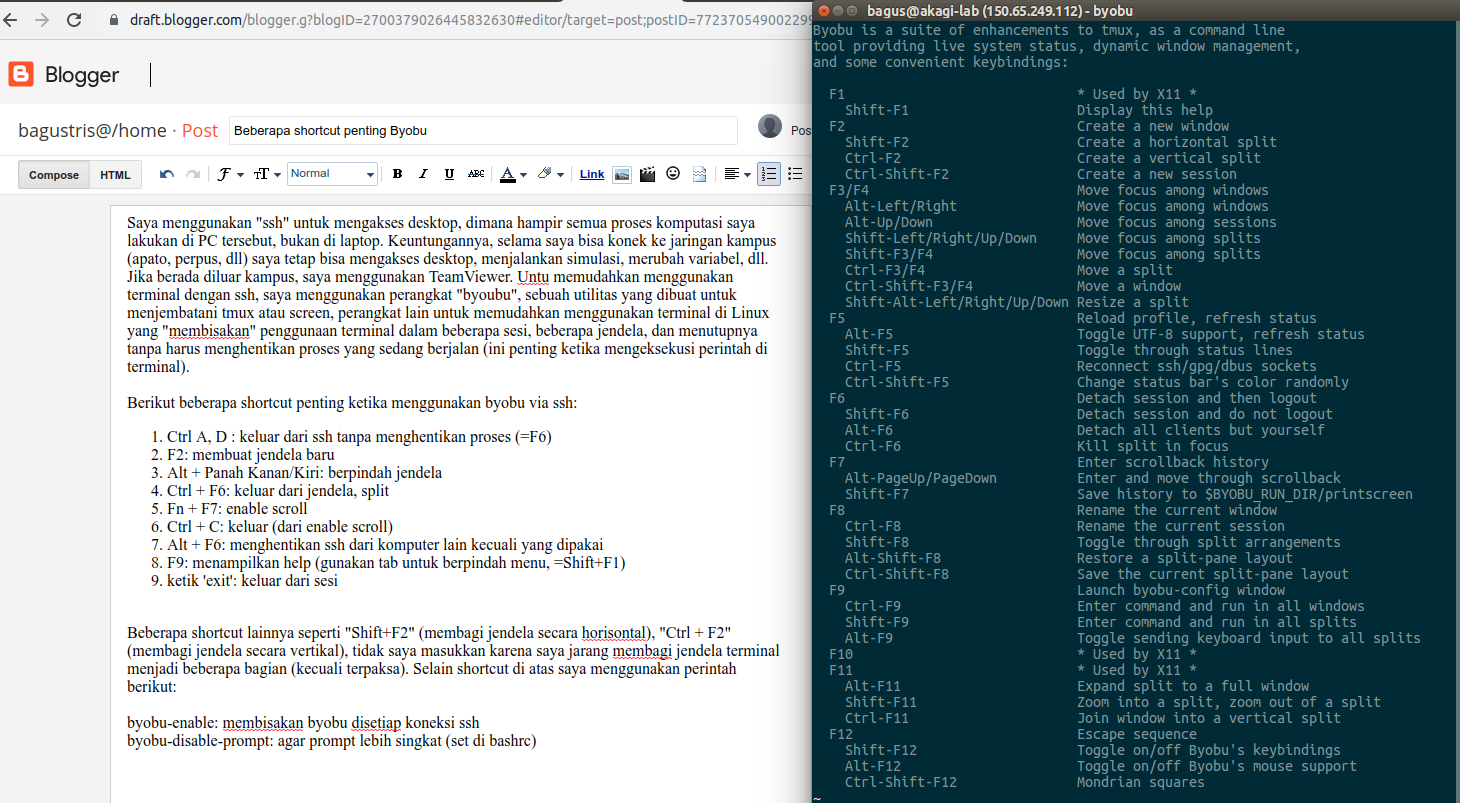Switch to HTML mode
The height and width of the screenshot is (803, 1460).
pos(115,175)
